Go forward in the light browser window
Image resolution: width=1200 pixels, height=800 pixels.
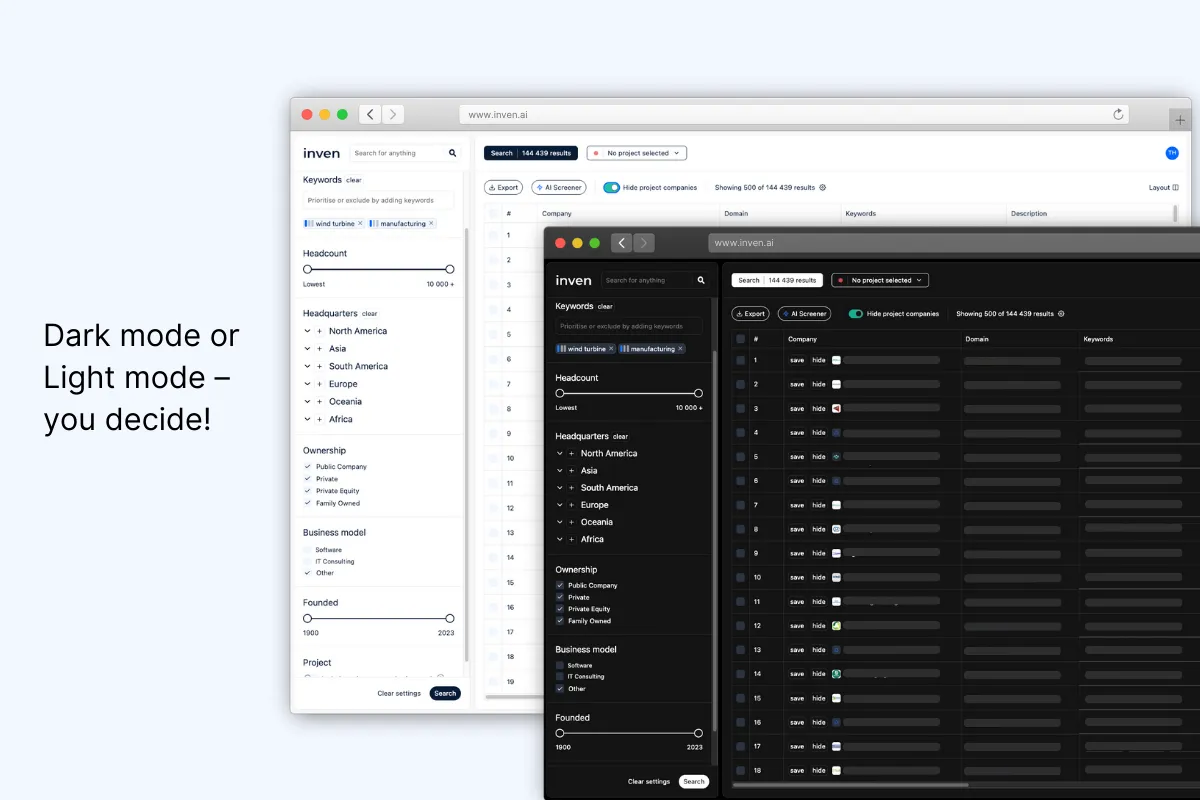click(x=393, y=114)
